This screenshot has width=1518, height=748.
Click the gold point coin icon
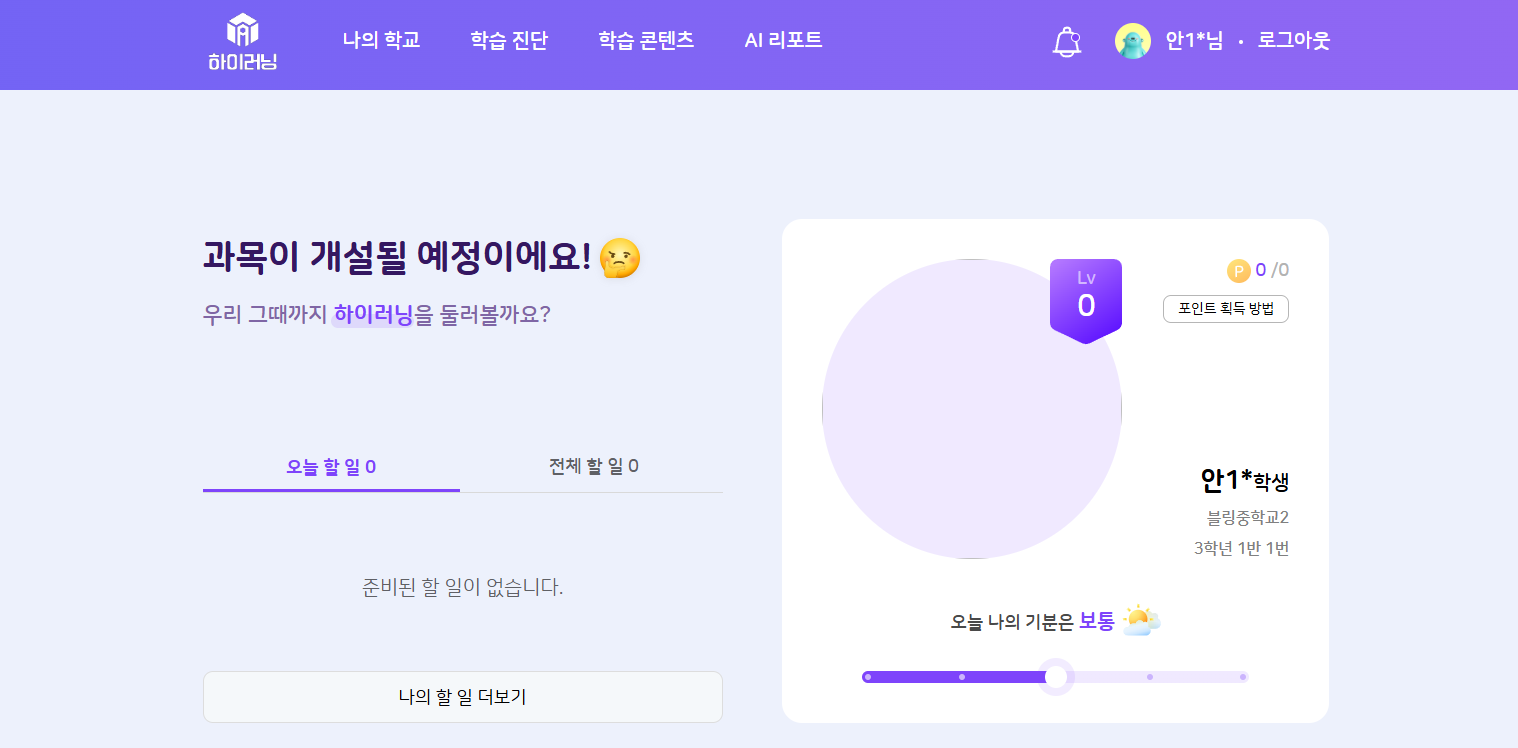tap(1238, 270)
